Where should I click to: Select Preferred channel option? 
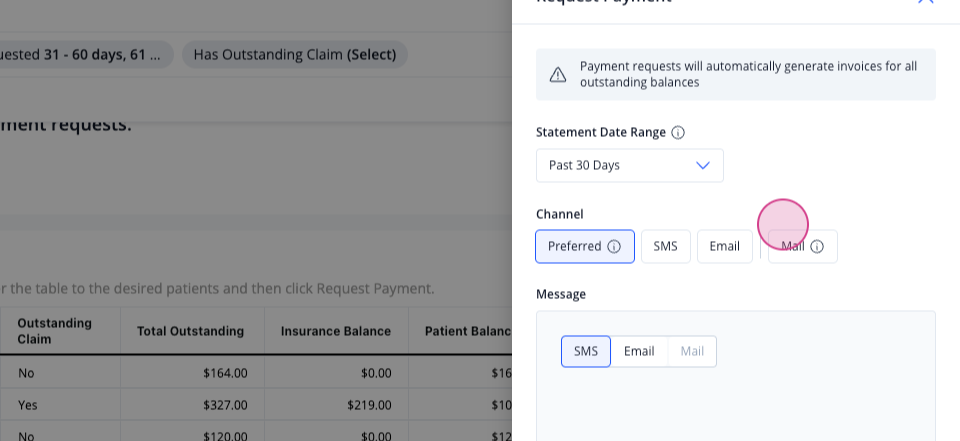click(585, 246)
